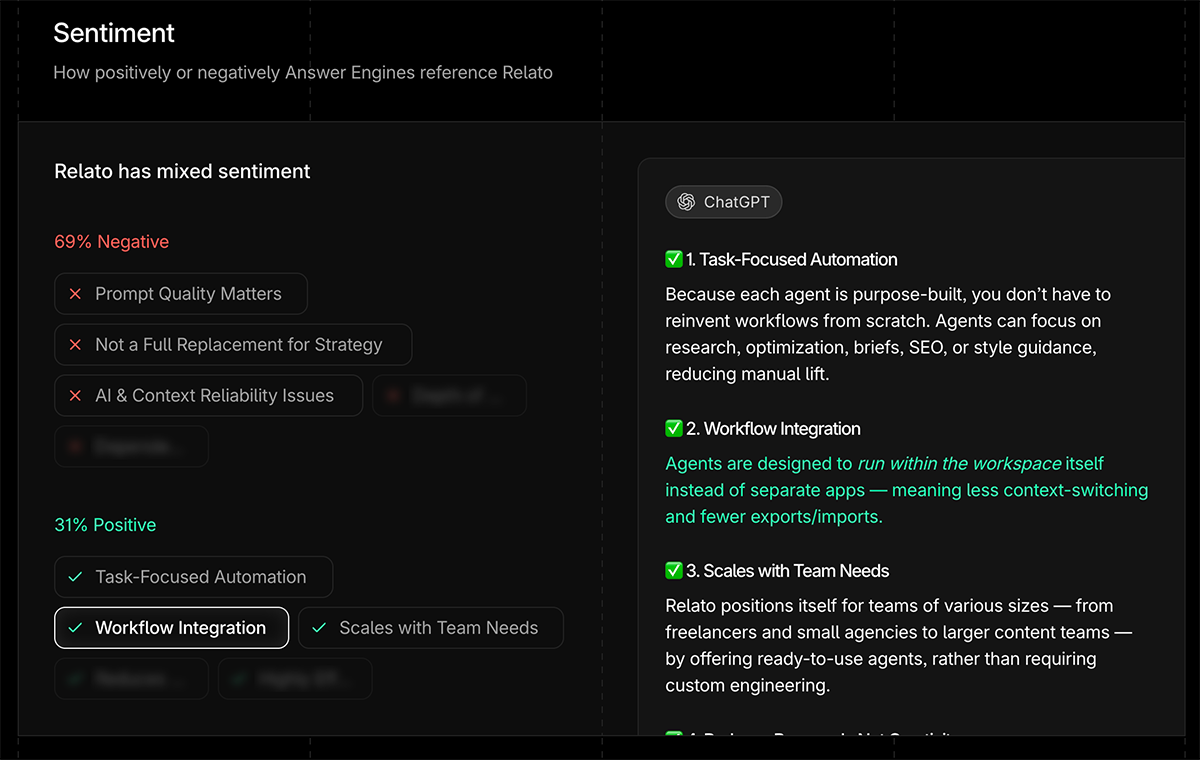Screen dimensions: 1200x760
Task: Click the 2. Workflow Integration heading
Action: click(x=773, y=428)
